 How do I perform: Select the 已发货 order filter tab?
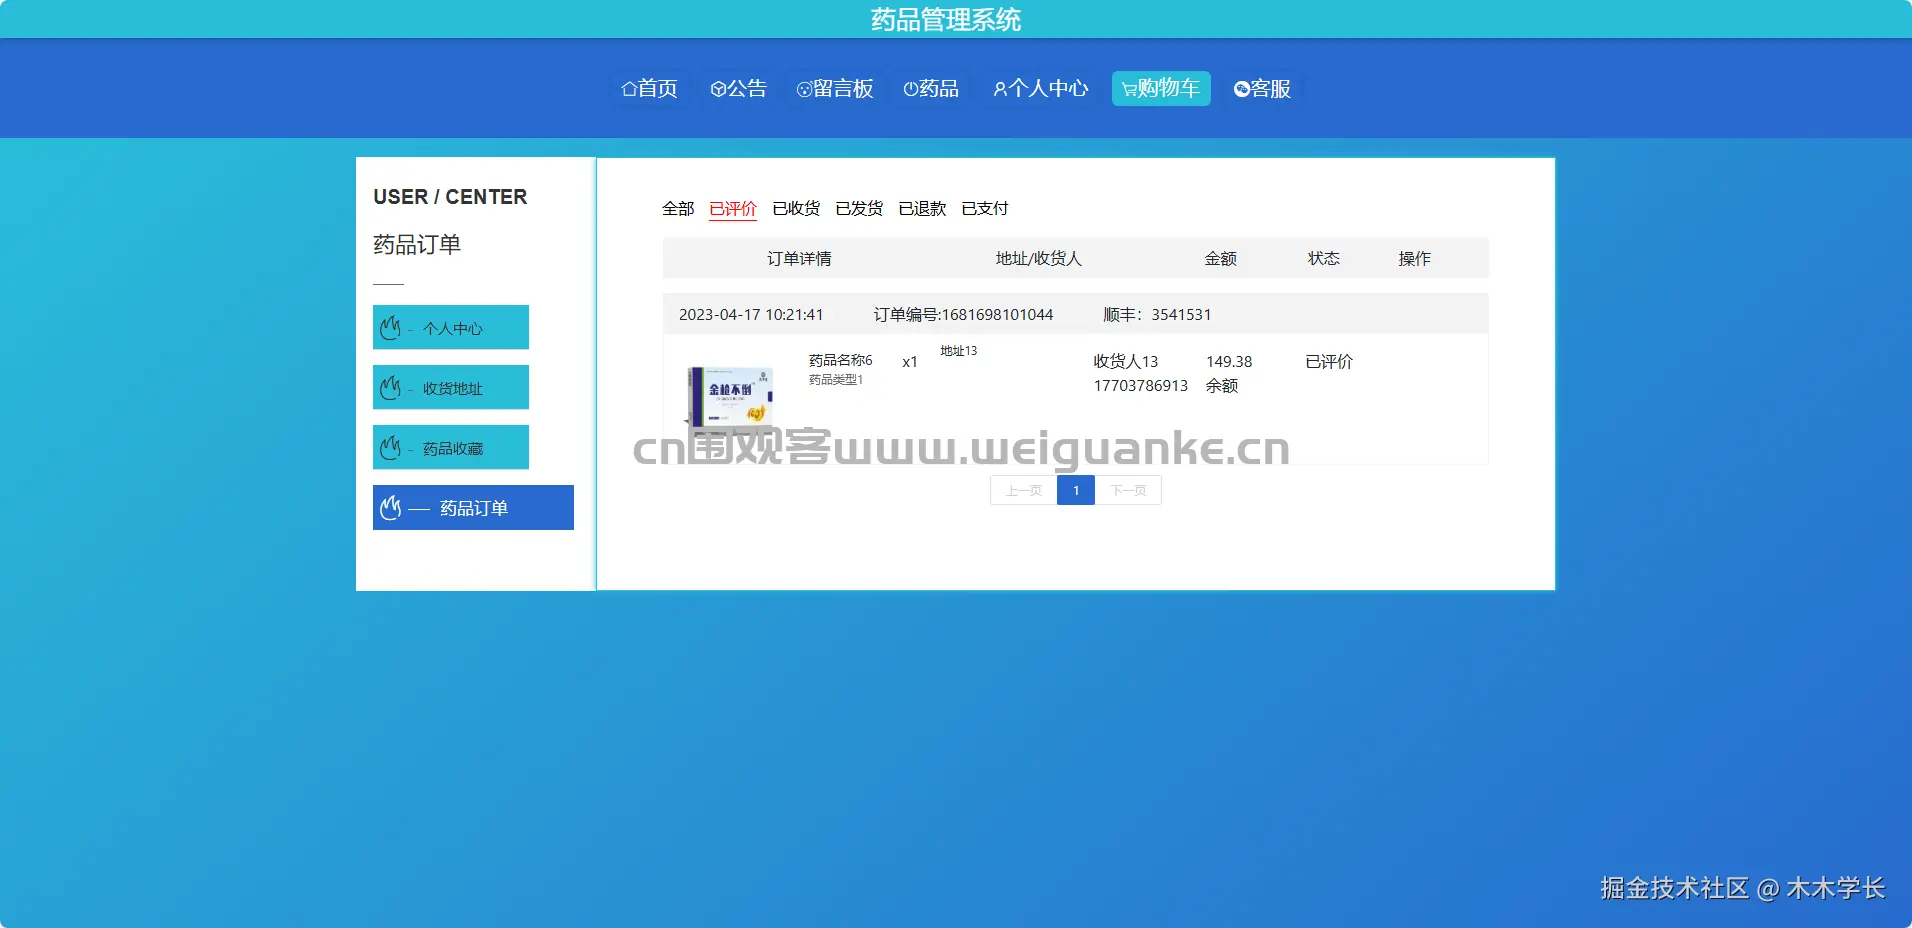point(859,208)
